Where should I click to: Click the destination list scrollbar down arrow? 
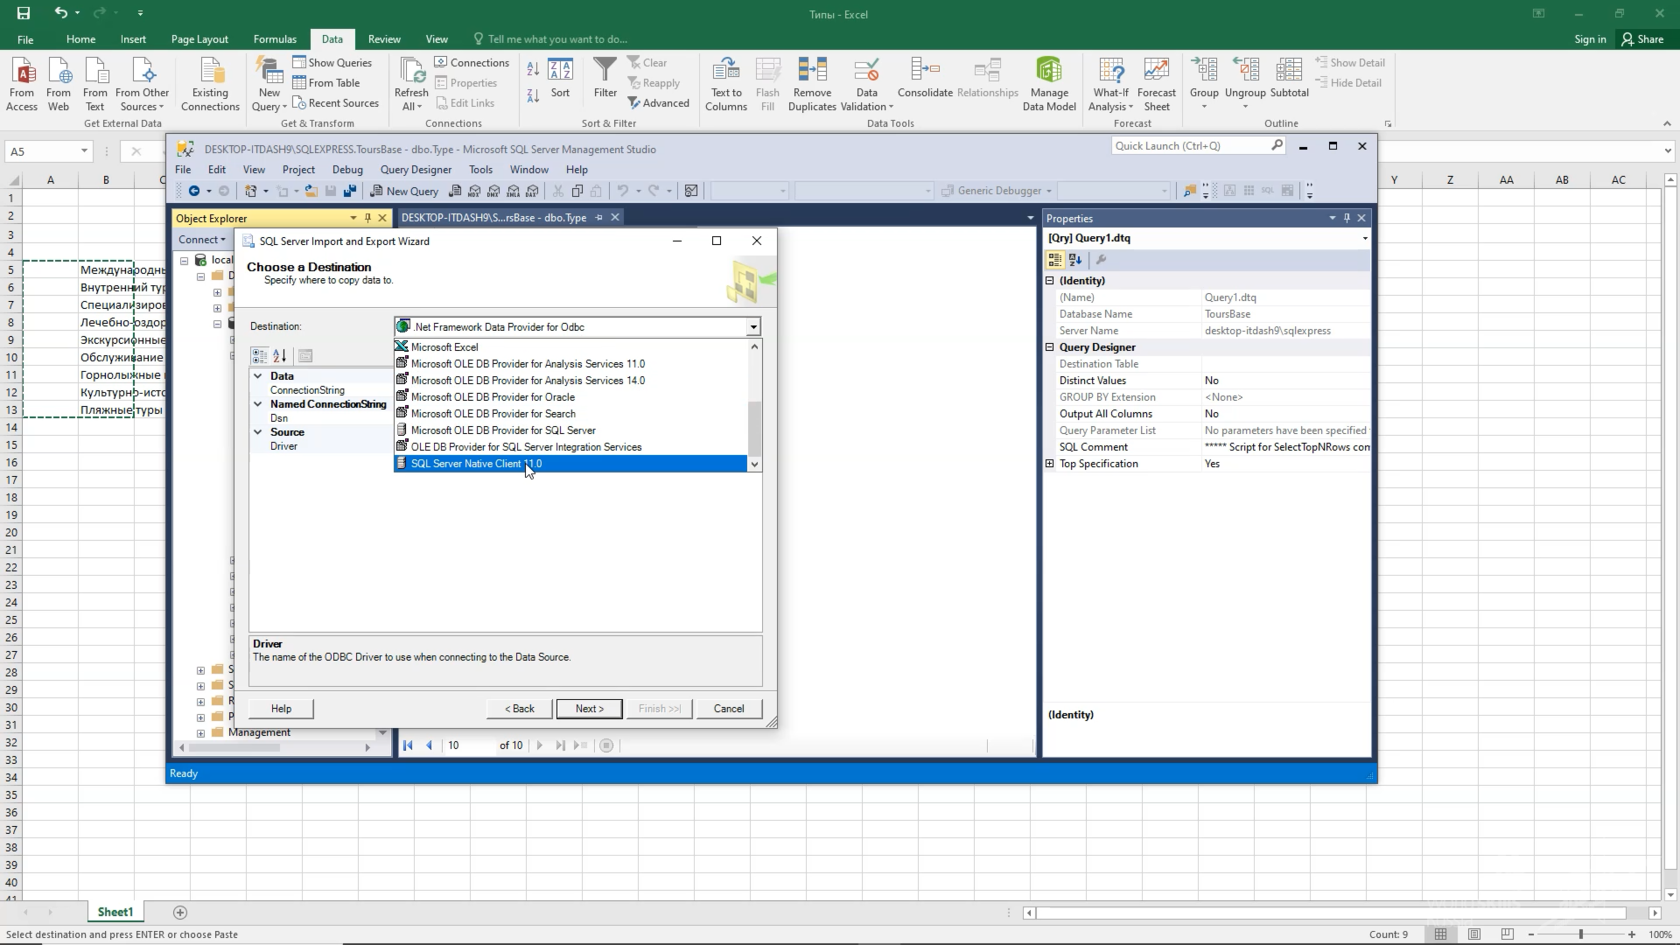[755, 464]
